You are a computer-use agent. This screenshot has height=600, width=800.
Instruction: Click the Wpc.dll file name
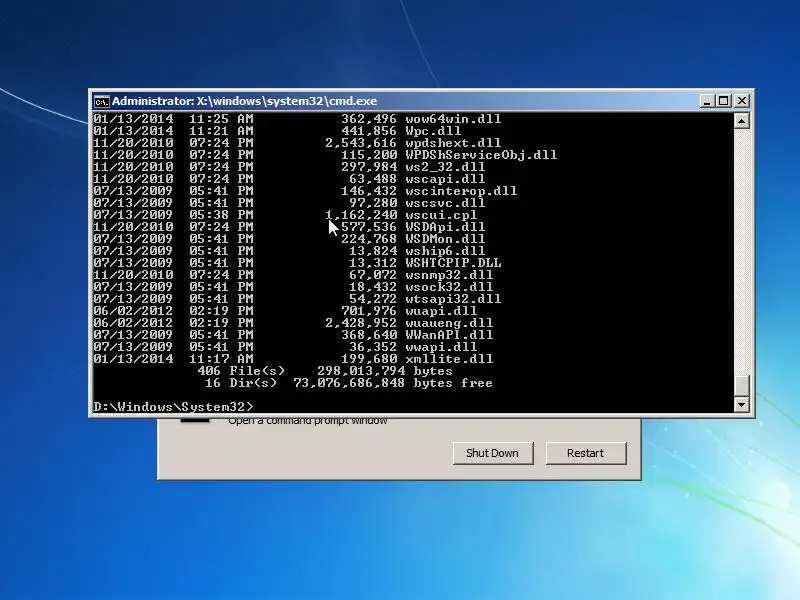[x=433, y=131]
